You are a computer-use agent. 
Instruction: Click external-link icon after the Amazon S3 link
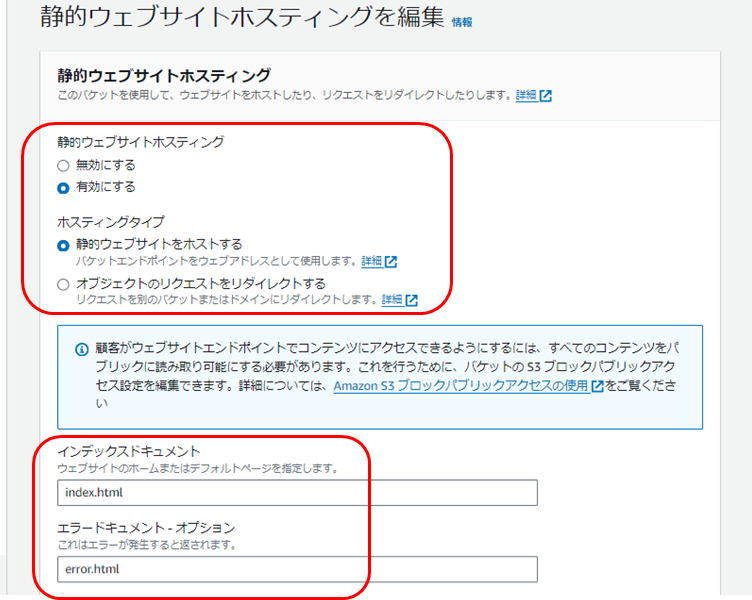(598, 386)
